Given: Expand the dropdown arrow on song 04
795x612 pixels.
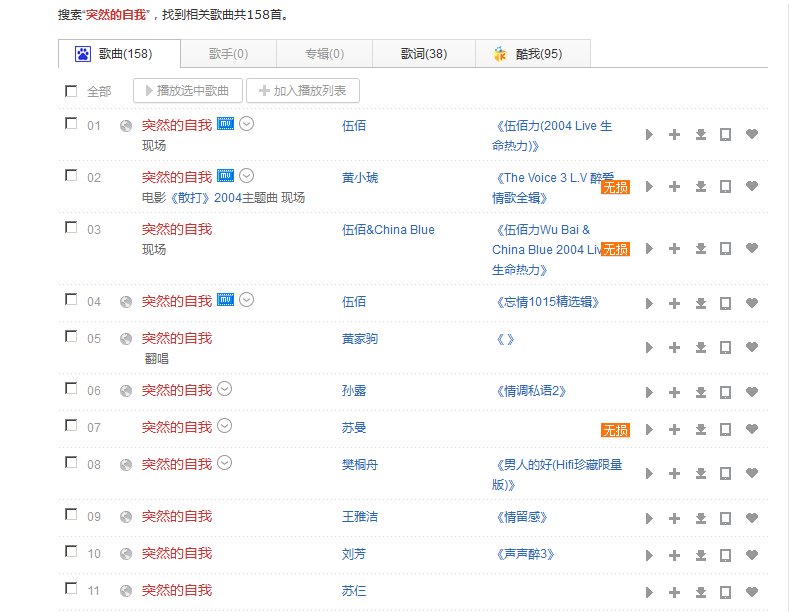Looking at the screenshot, I should click(x=246, y=300).
